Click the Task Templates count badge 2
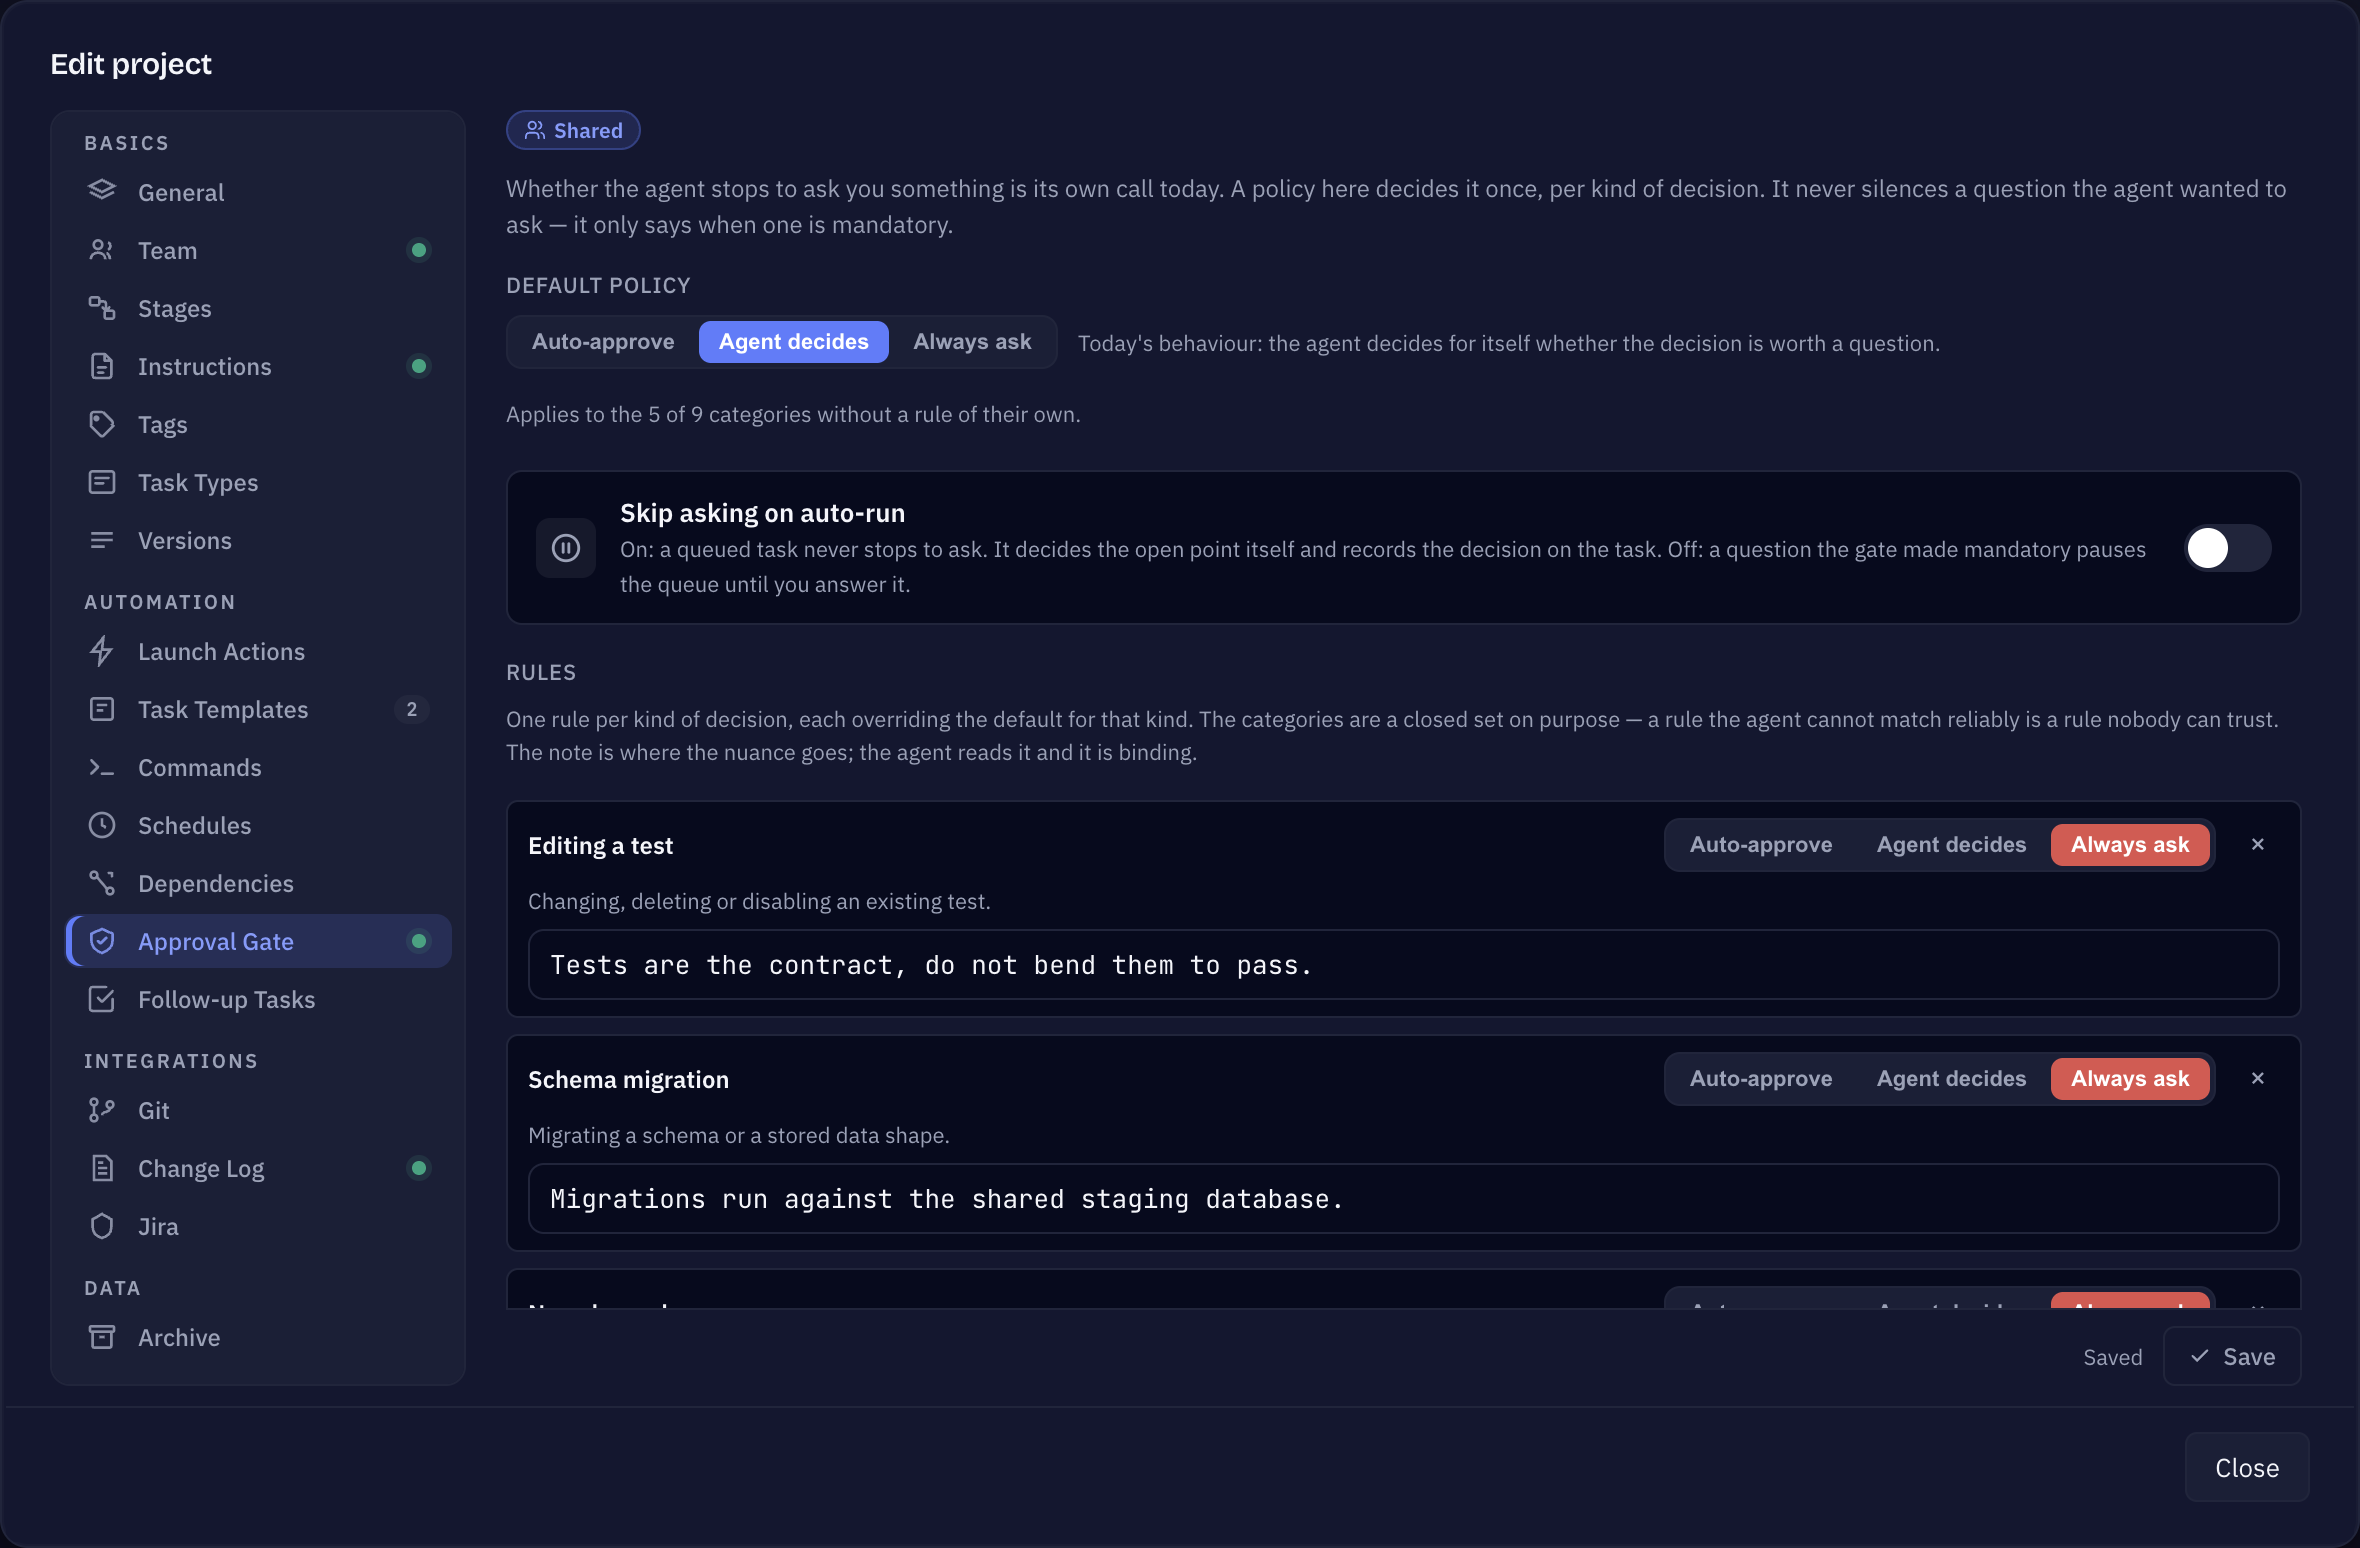The height and width of the screenshot is (1548, 2360). [411, 708]
